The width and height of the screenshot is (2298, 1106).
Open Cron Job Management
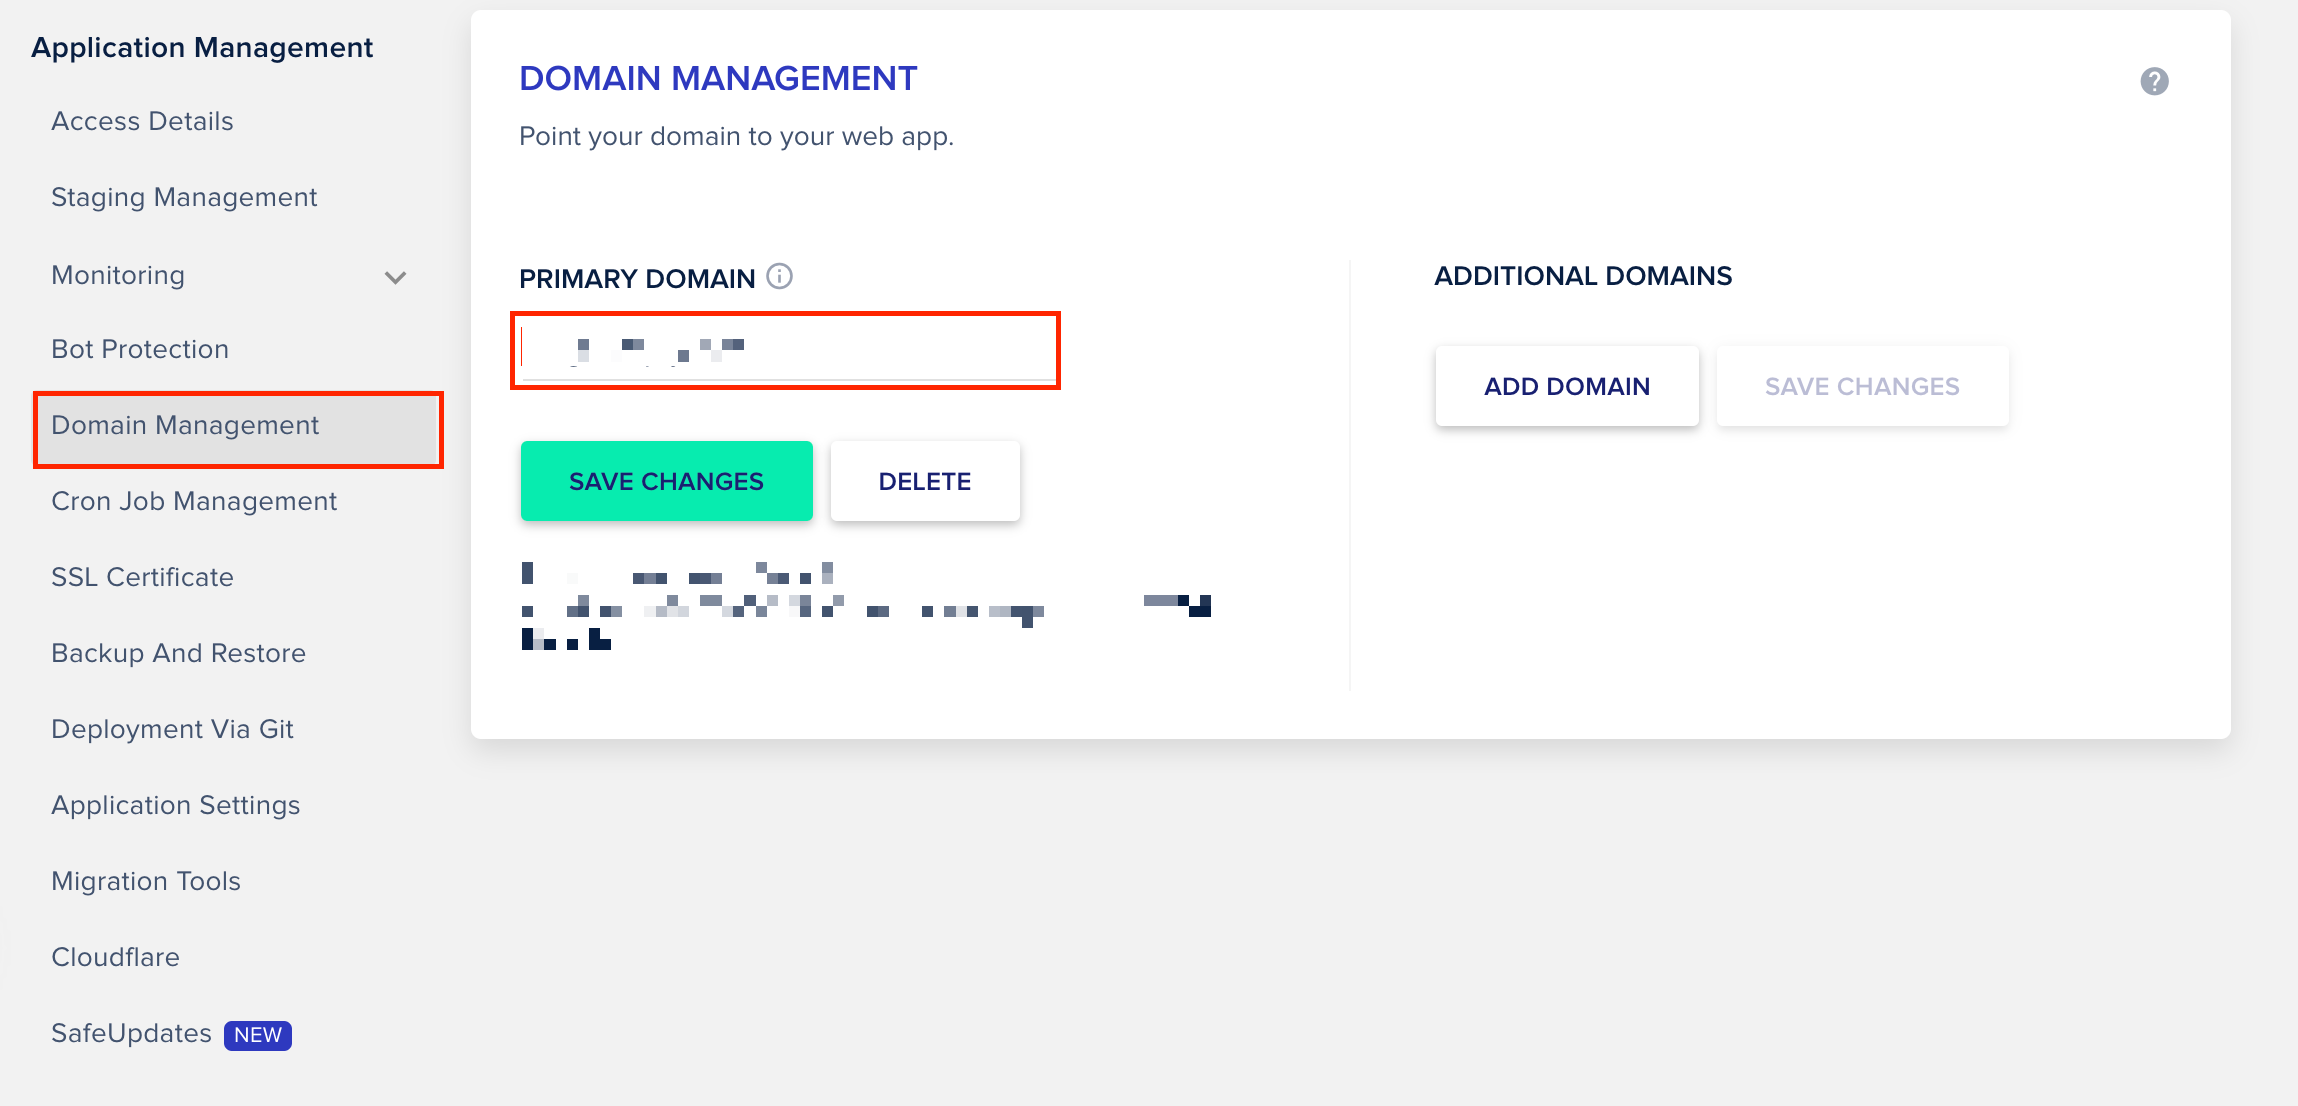point(194,501)
